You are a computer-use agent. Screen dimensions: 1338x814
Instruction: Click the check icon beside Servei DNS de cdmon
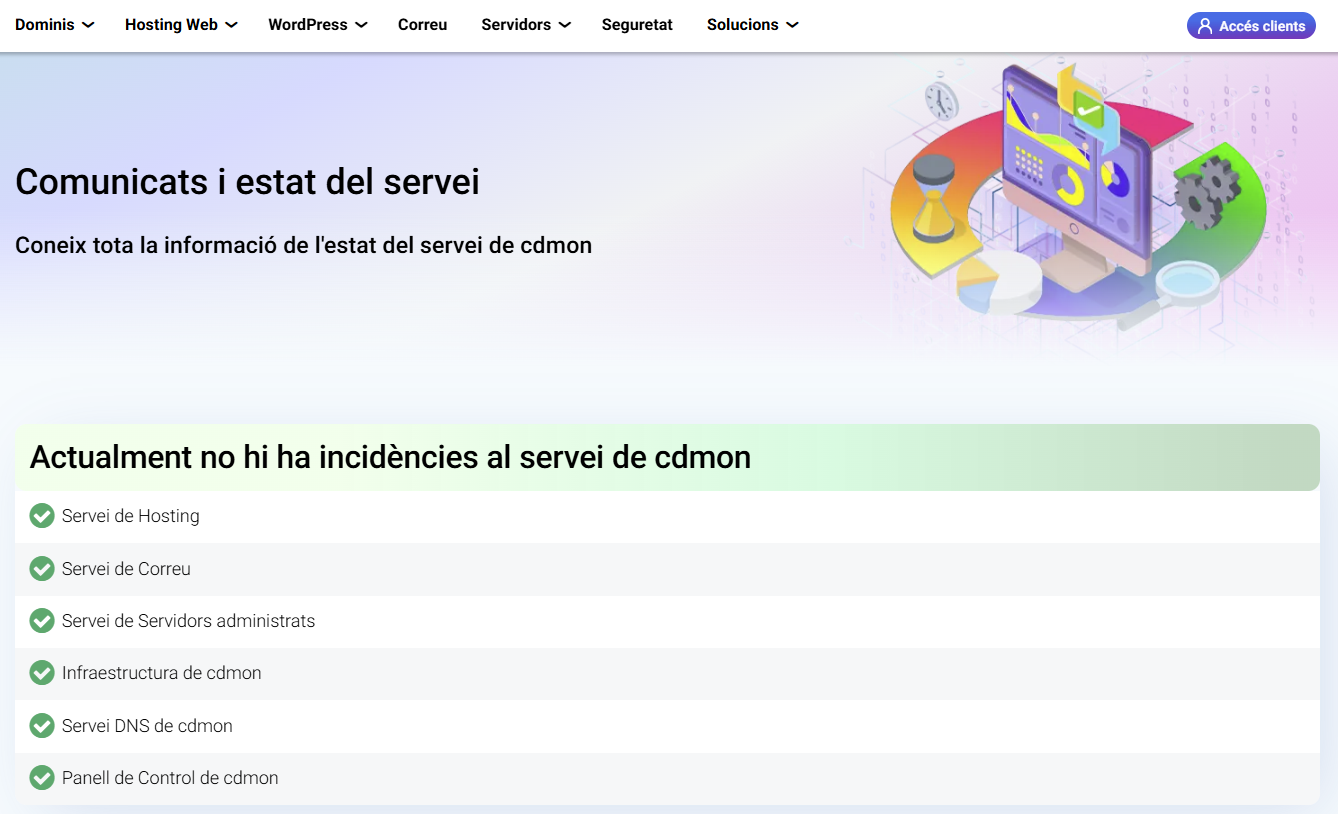(42, 726)
